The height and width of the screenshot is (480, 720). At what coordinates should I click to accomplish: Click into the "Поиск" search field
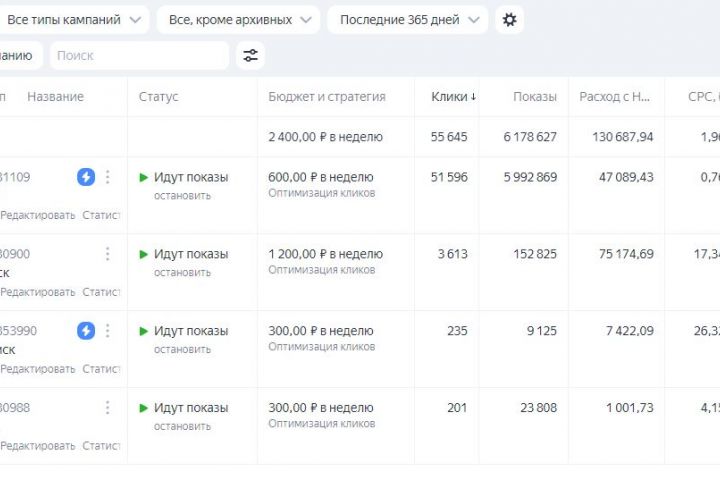click(138, 56)
